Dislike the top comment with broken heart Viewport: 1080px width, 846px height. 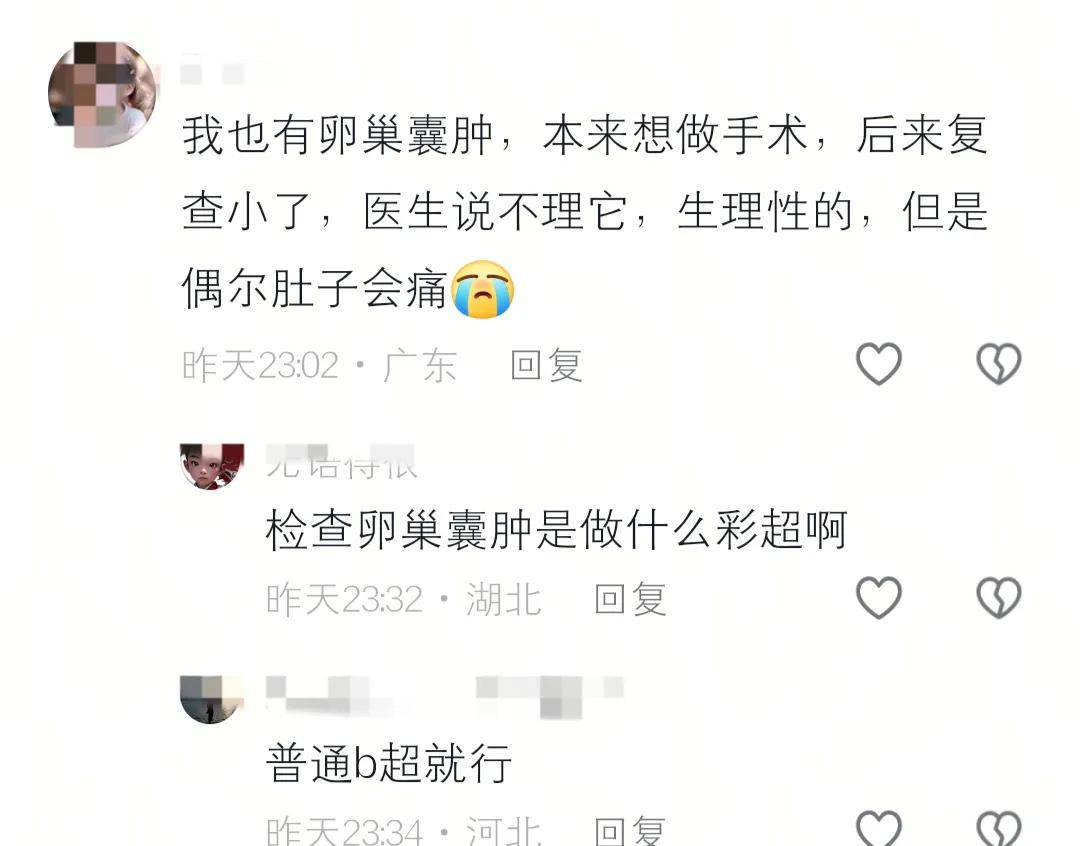pos(999,363)
